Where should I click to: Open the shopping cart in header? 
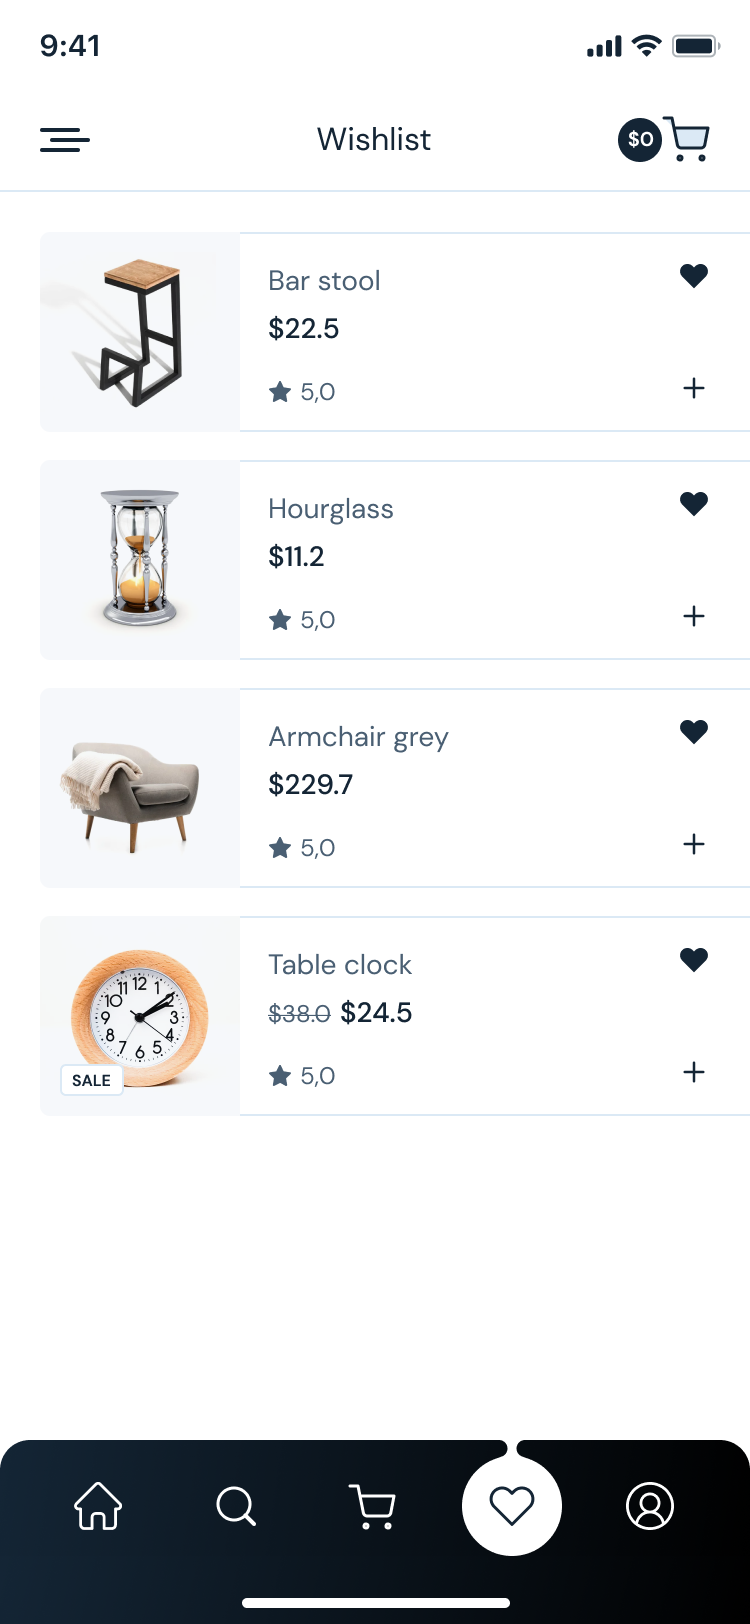tap(688, 139)
